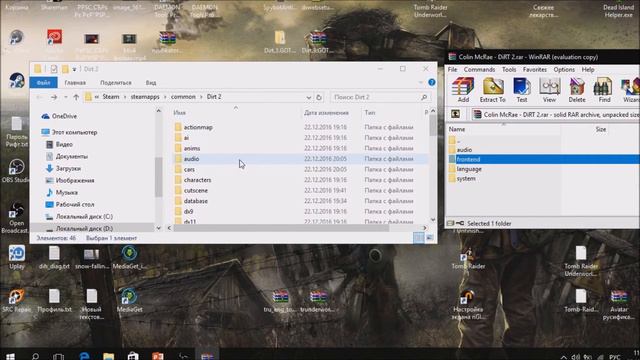The height and width of the screenshot is (360, 640).
Task: Select the cars folder in Explorer
Action: pyautogui.click(x=189, y=169)
